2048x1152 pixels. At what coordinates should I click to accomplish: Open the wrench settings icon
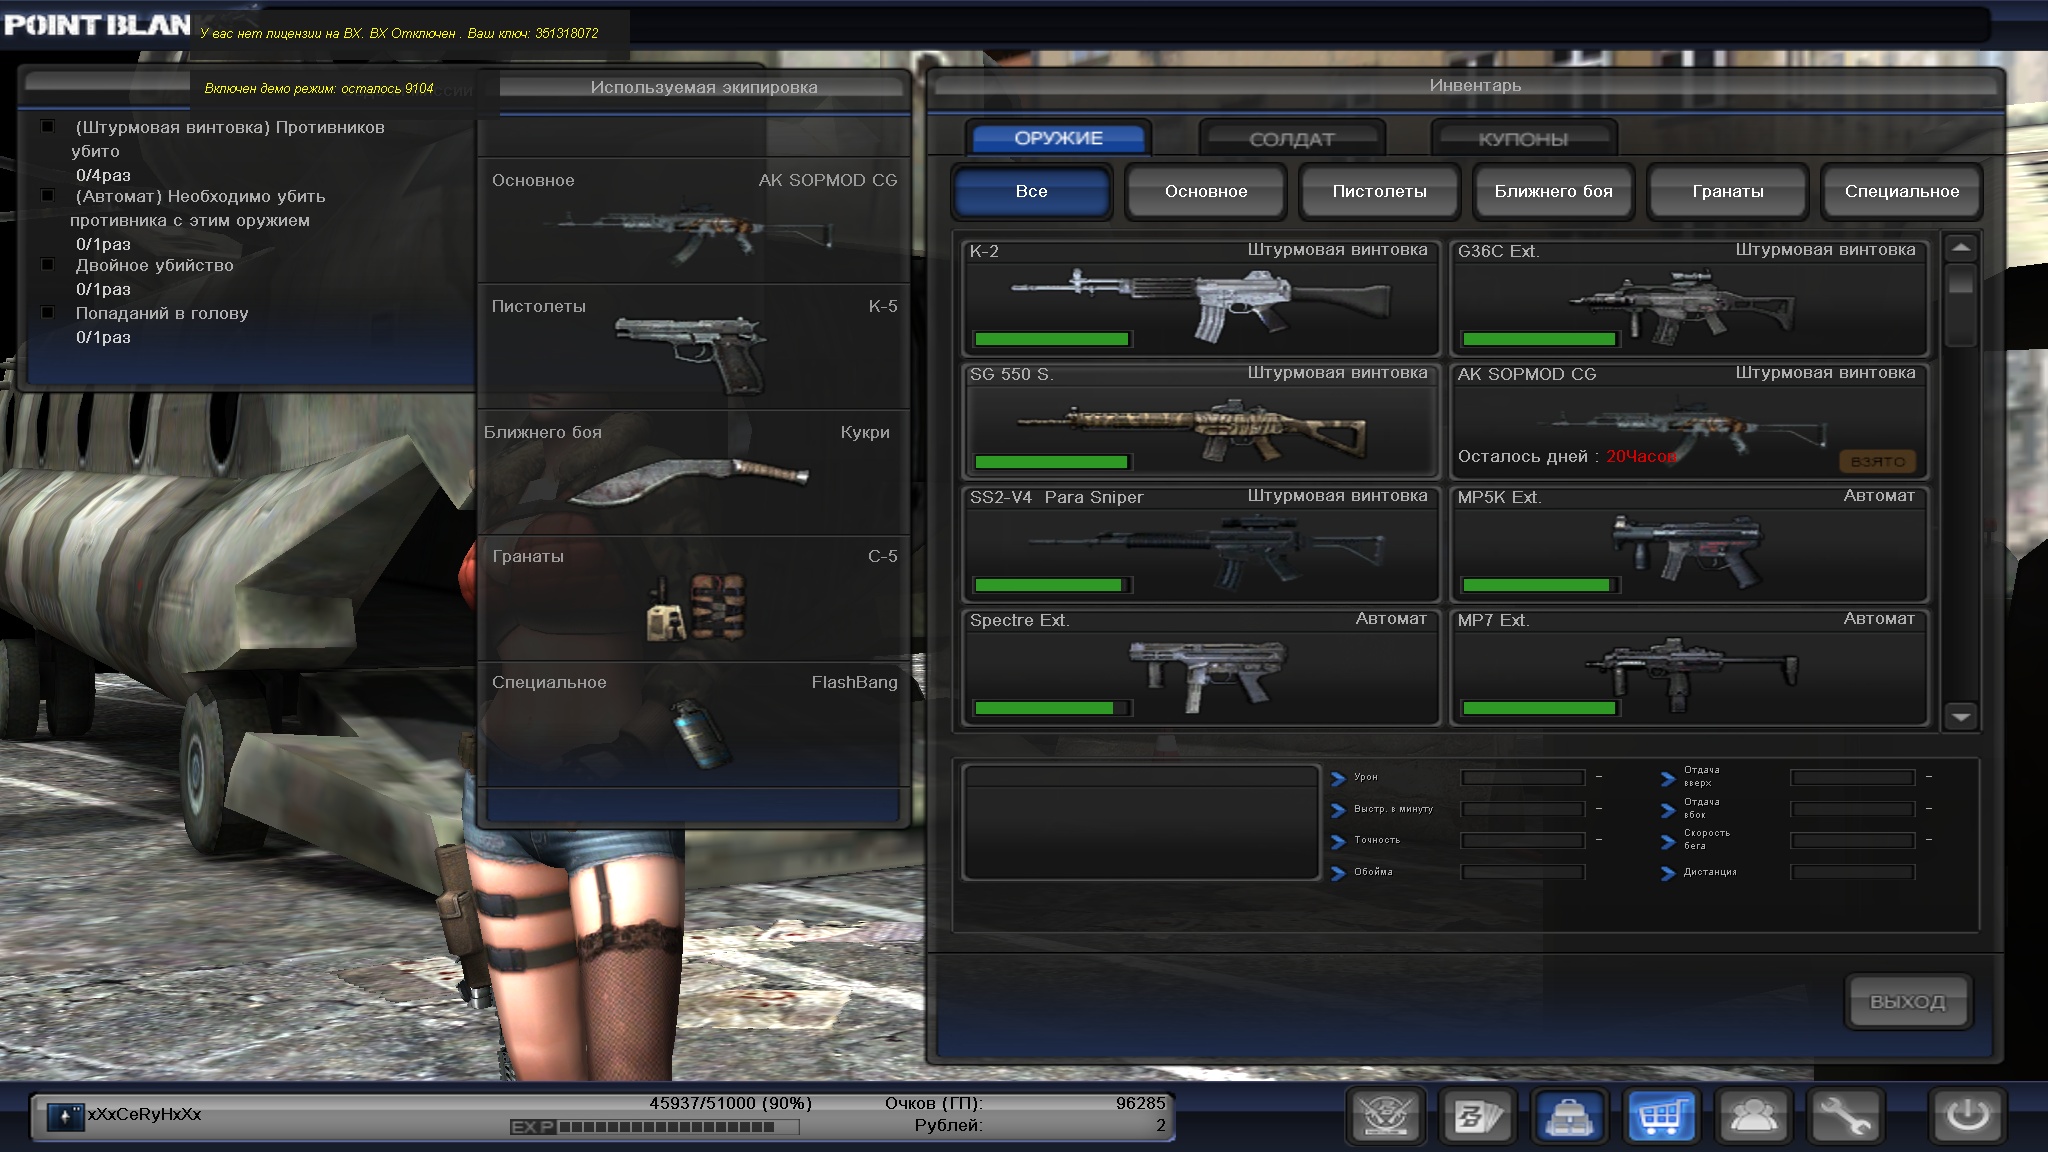[x=1845, y=1115]
